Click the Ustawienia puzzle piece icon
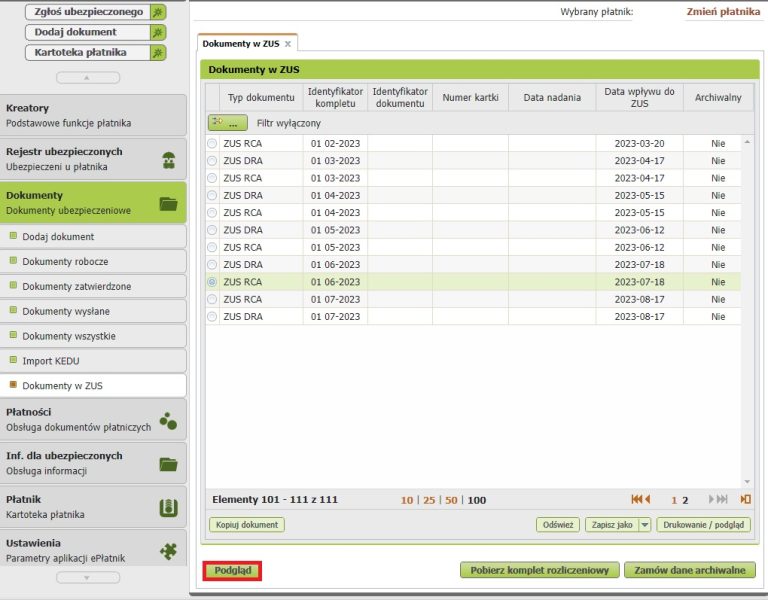The image size is (768, 600). click(x=168, y=551)
